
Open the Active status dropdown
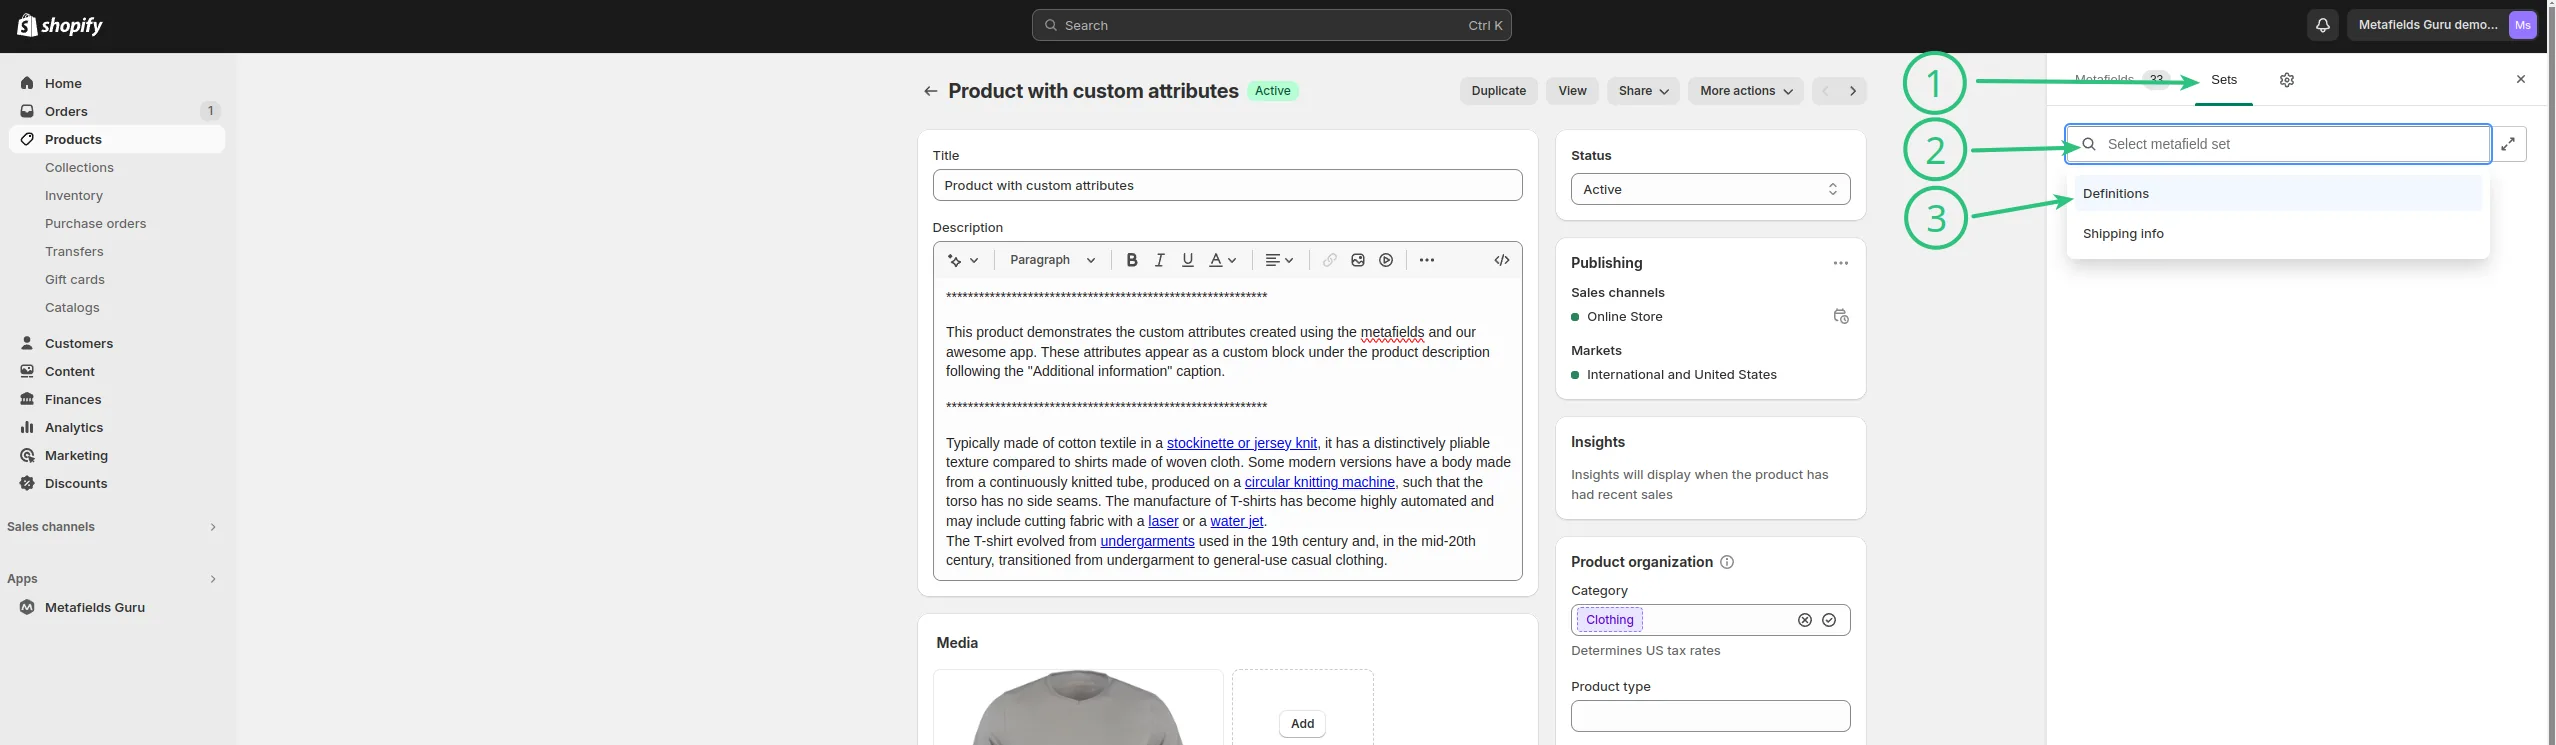1710,189
